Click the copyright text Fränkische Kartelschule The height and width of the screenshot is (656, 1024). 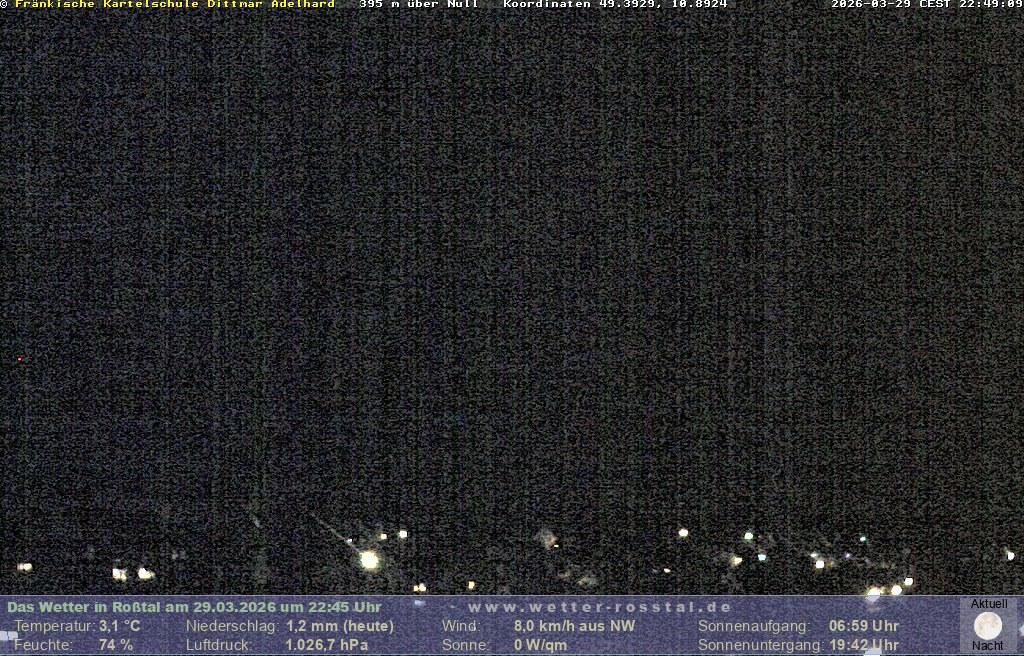click(168, 5)
